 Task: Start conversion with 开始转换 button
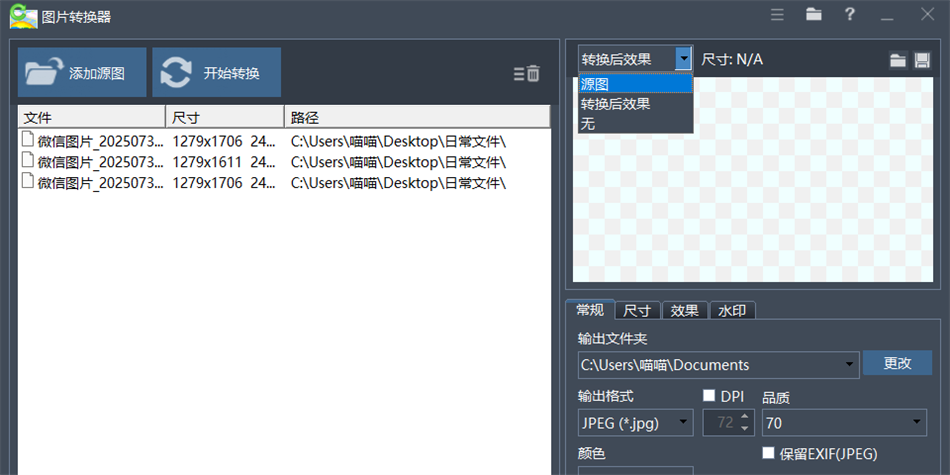coord(216,73)
